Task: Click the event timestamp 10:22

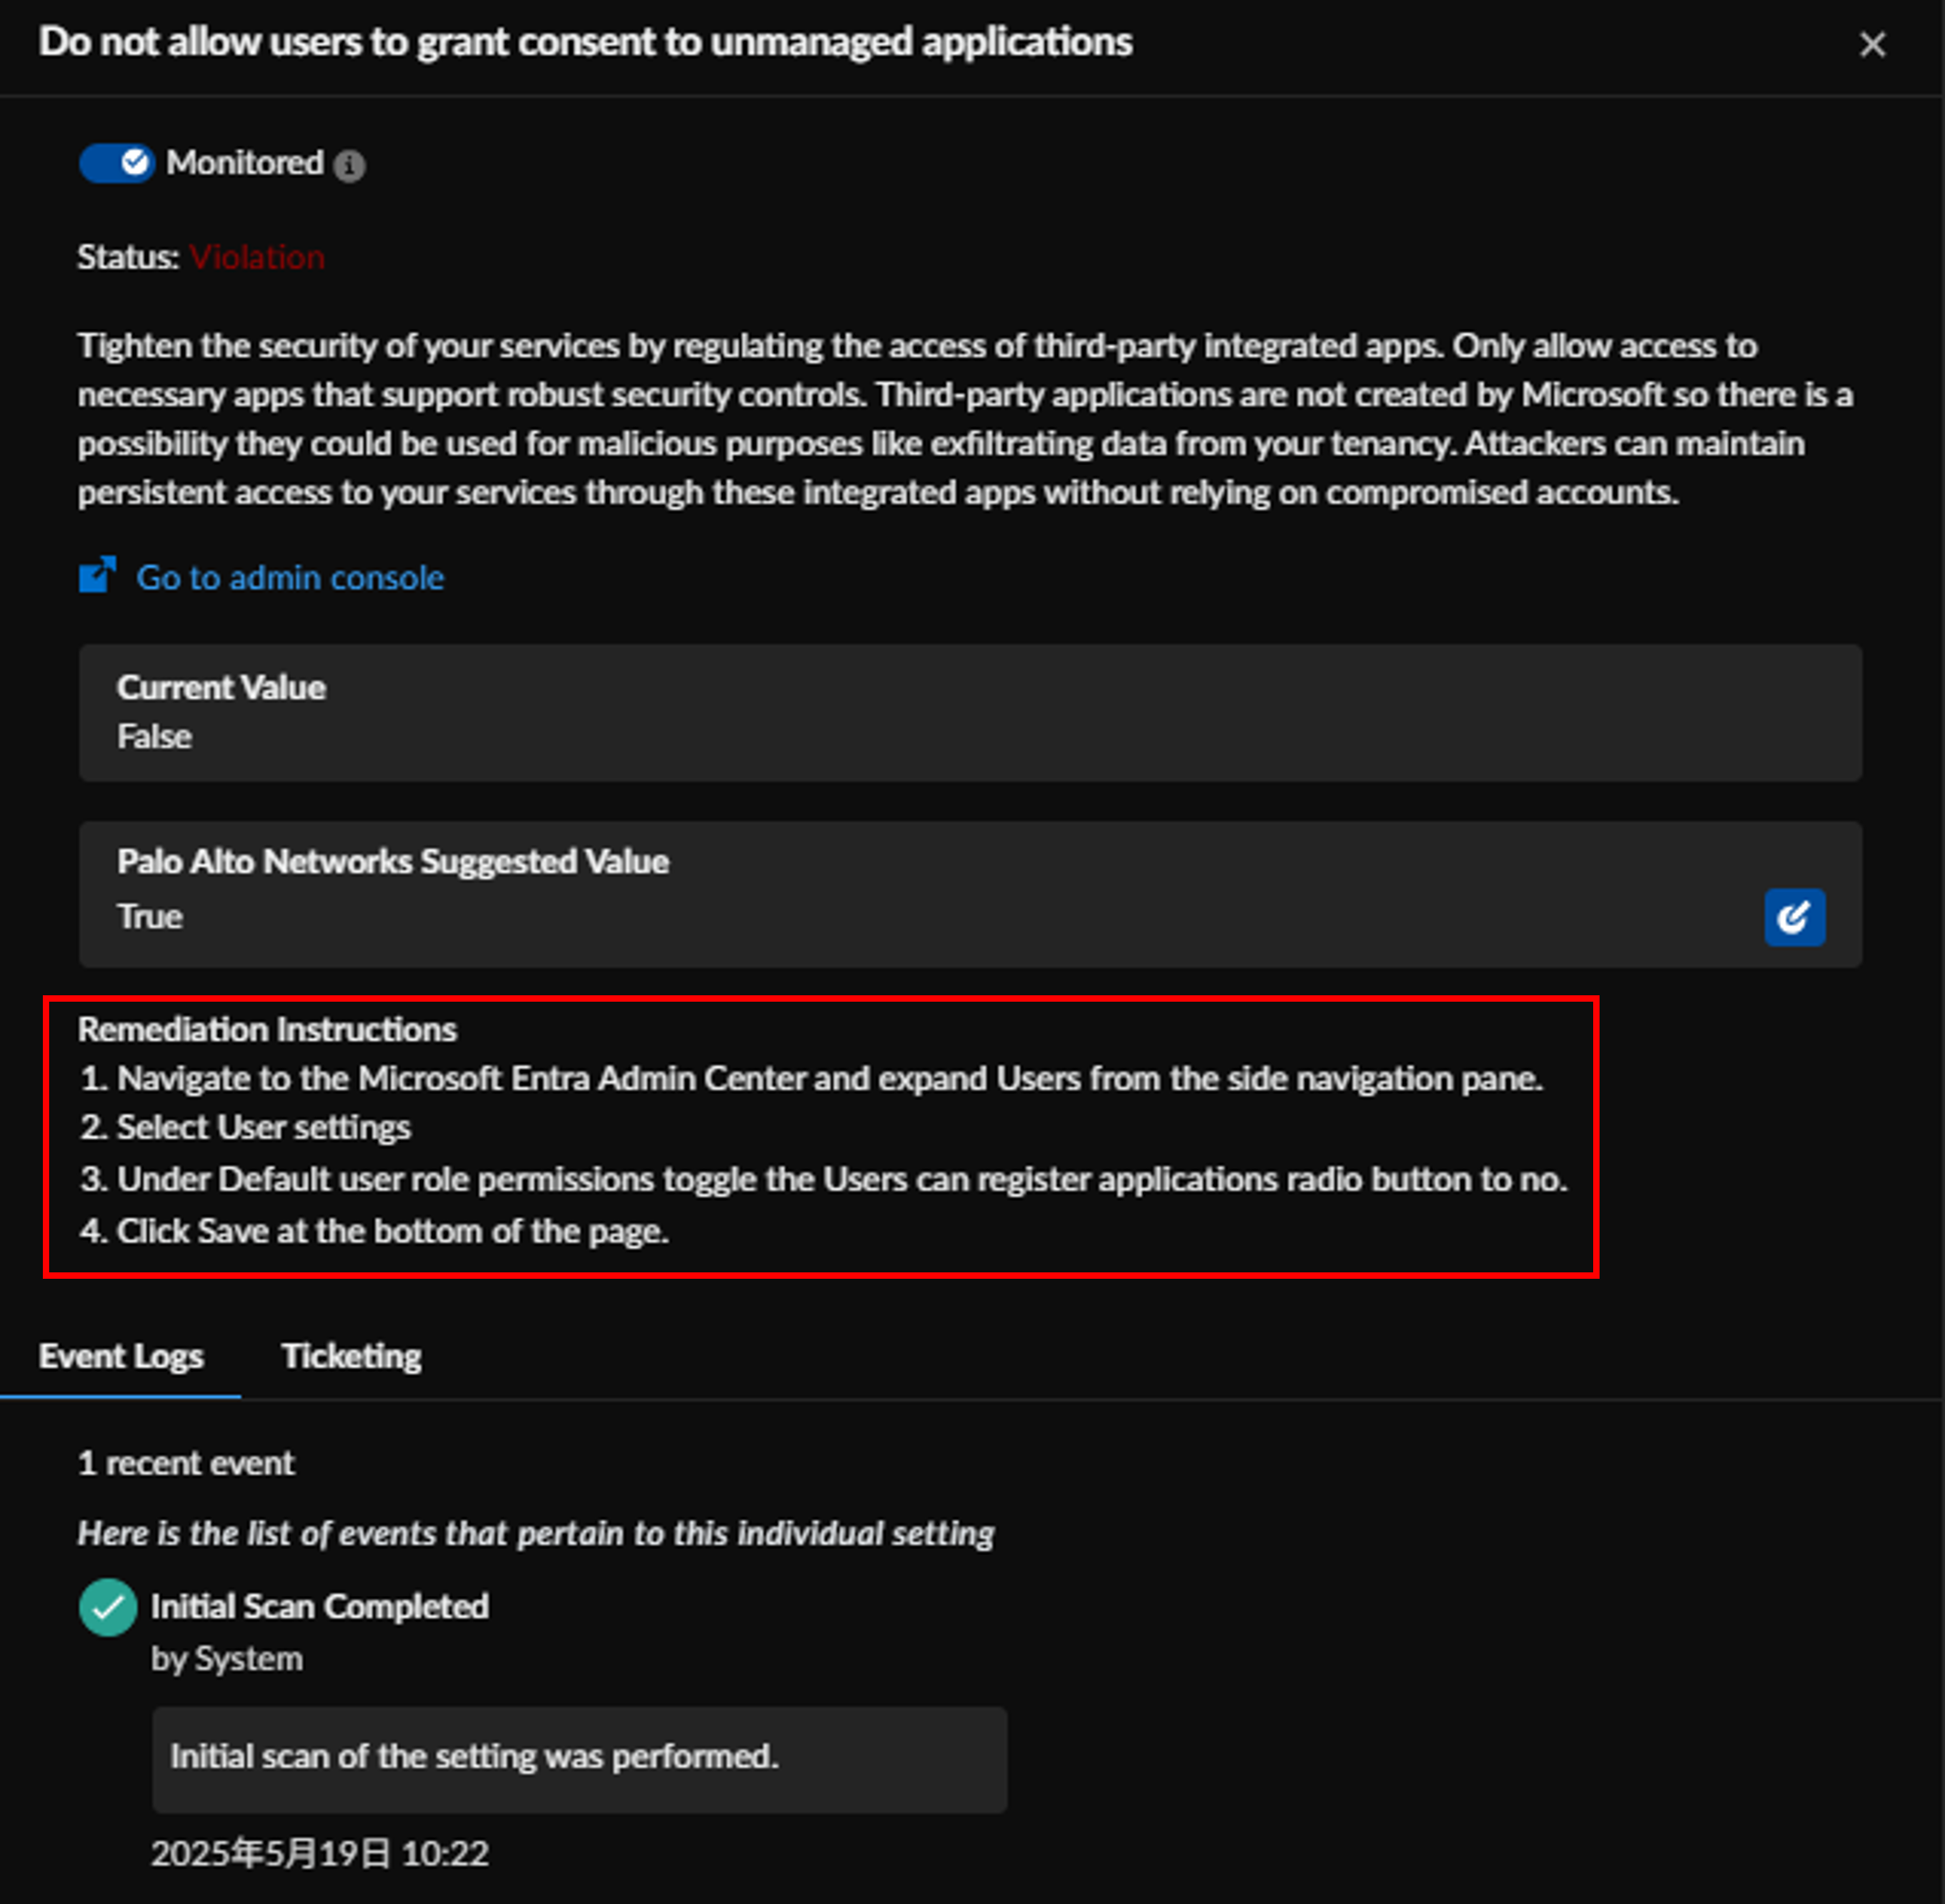Action: tap(445, 1854)
